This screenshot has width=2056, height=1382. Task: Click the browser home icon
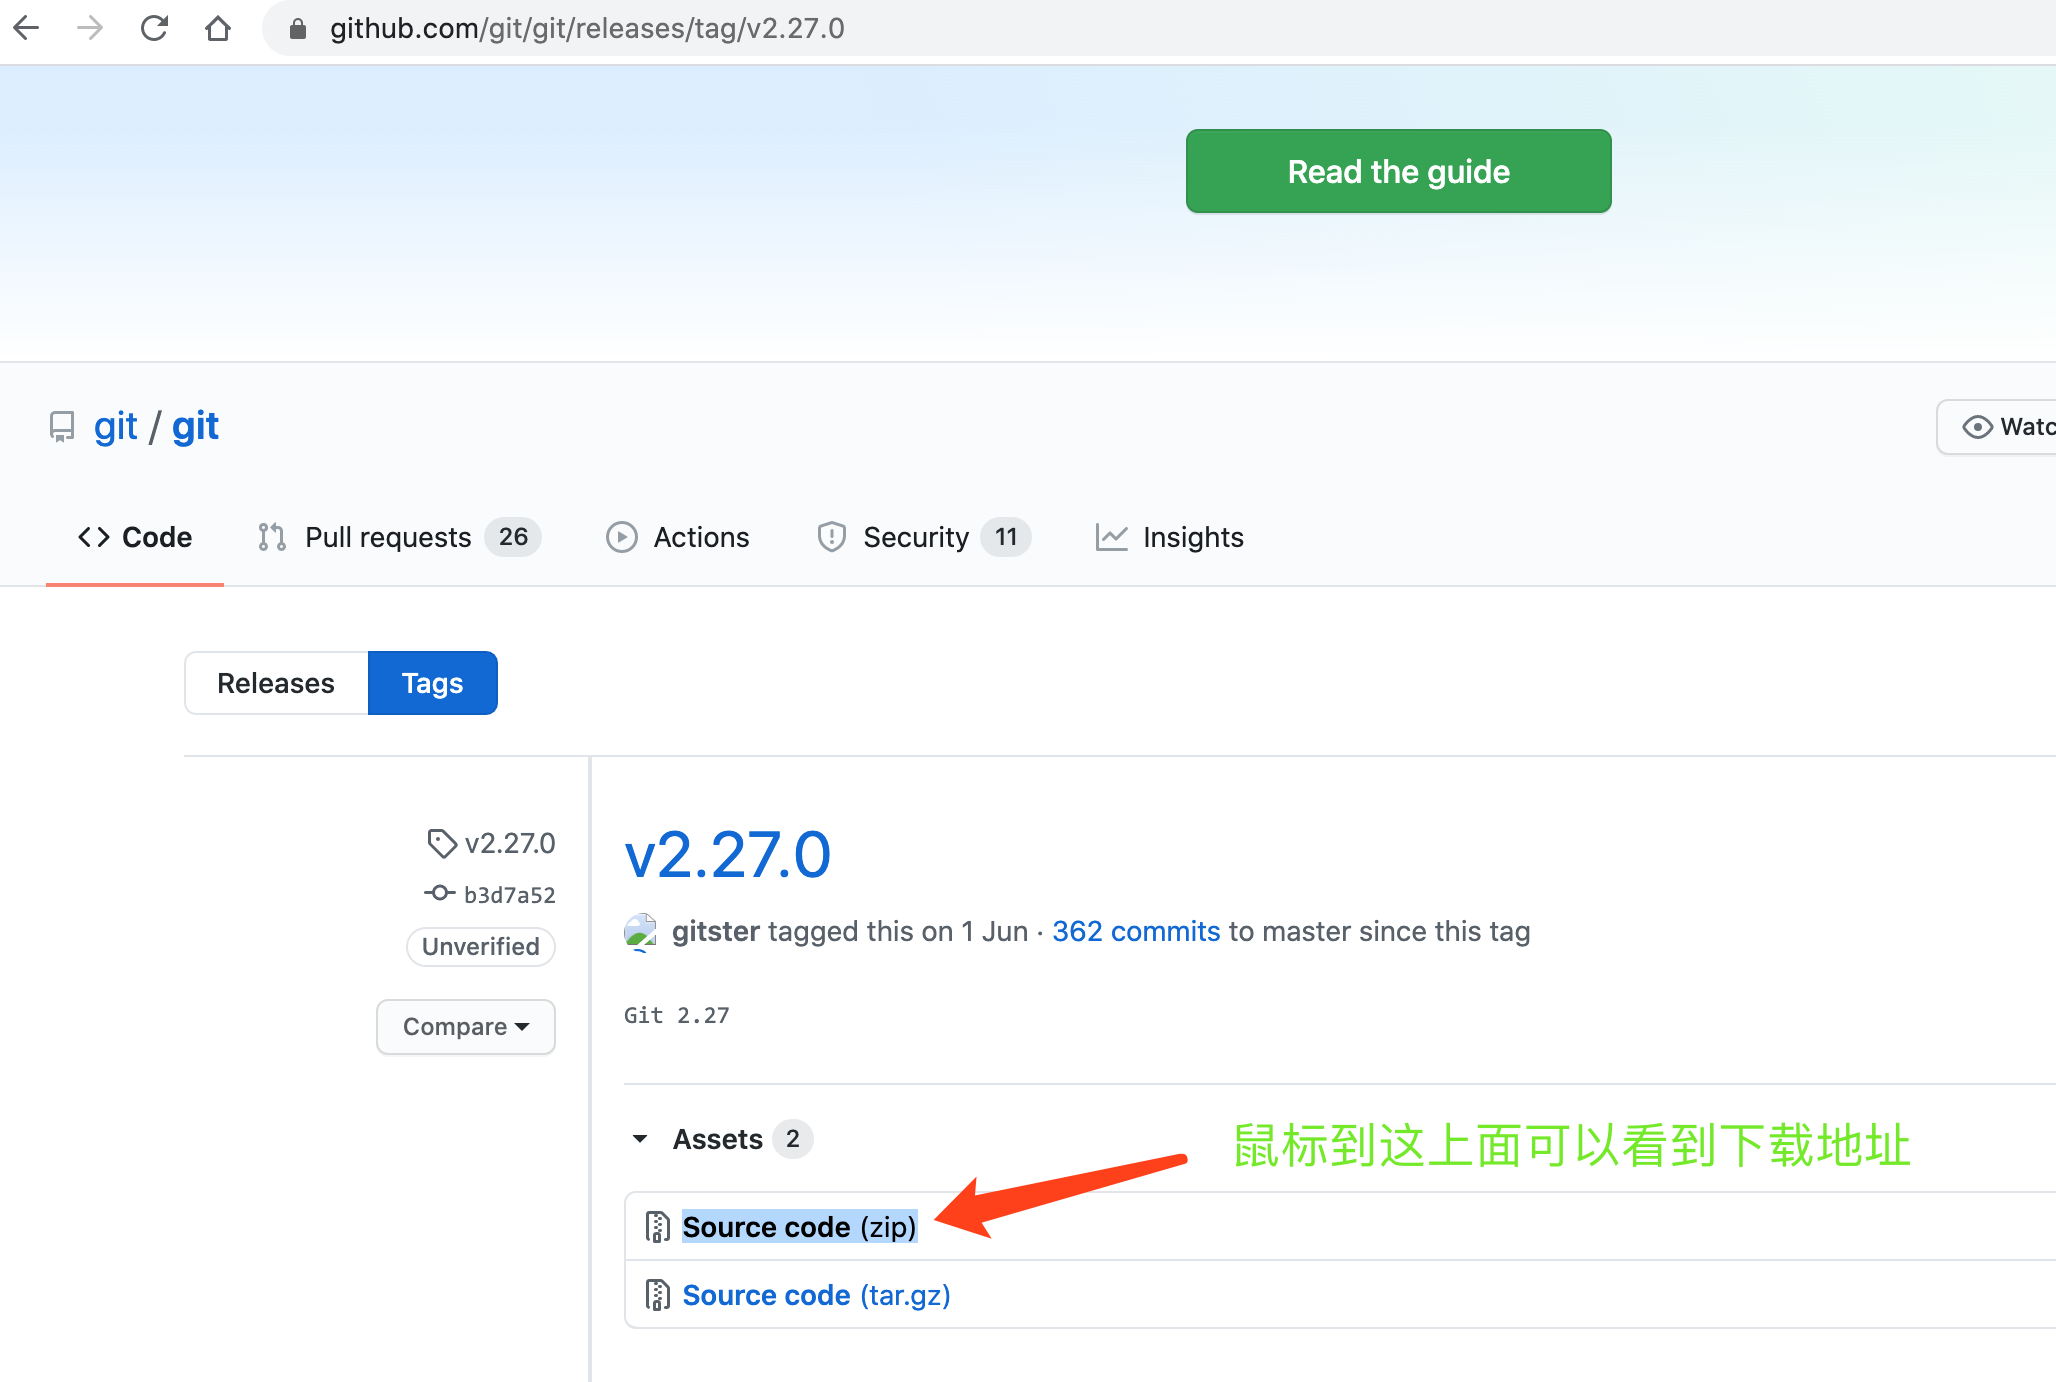(x=219, y=28)
